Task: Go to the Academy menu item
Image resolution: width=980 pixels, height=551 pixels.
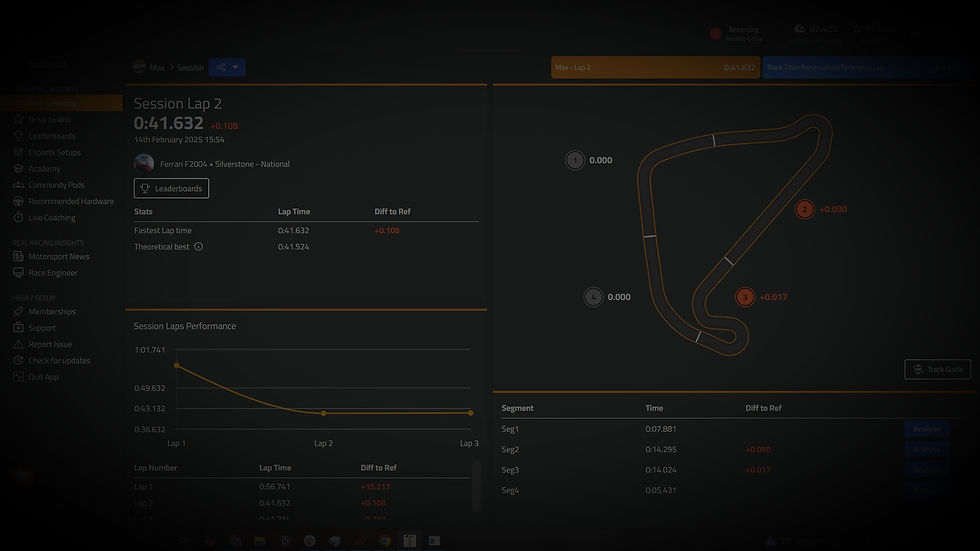Action: [44, 168]
